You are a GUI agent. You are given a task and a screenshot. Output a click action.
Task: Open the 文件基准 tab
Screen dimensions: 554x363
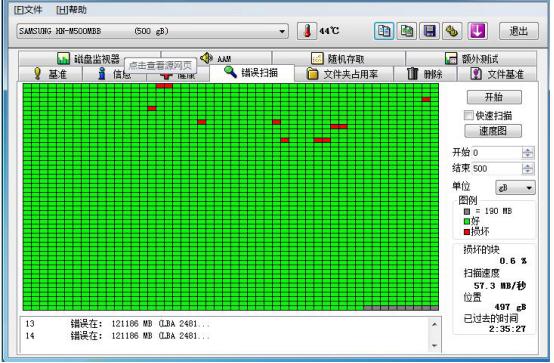click(x=497, y=74)
